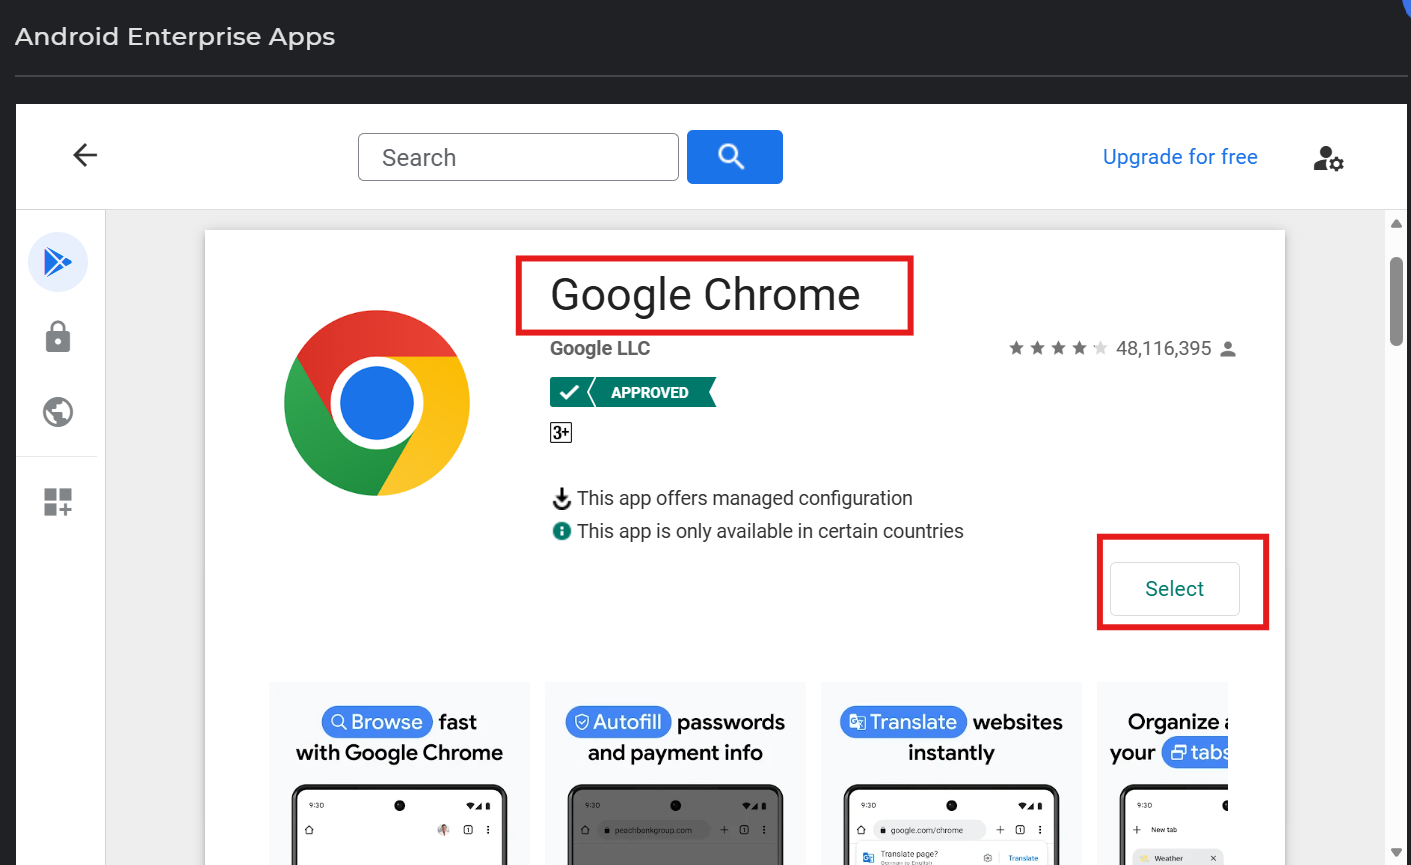Open organize apps grid icon
This screenshot has height=865, width=1411.
[58, 502]
